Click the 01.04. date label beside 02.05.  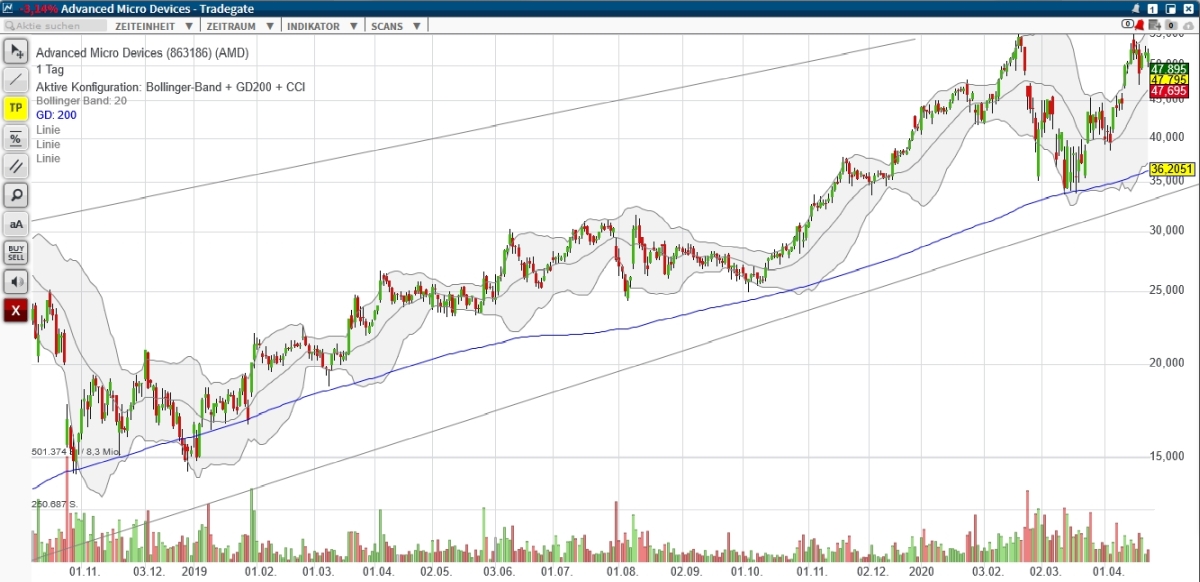(378, 572)
